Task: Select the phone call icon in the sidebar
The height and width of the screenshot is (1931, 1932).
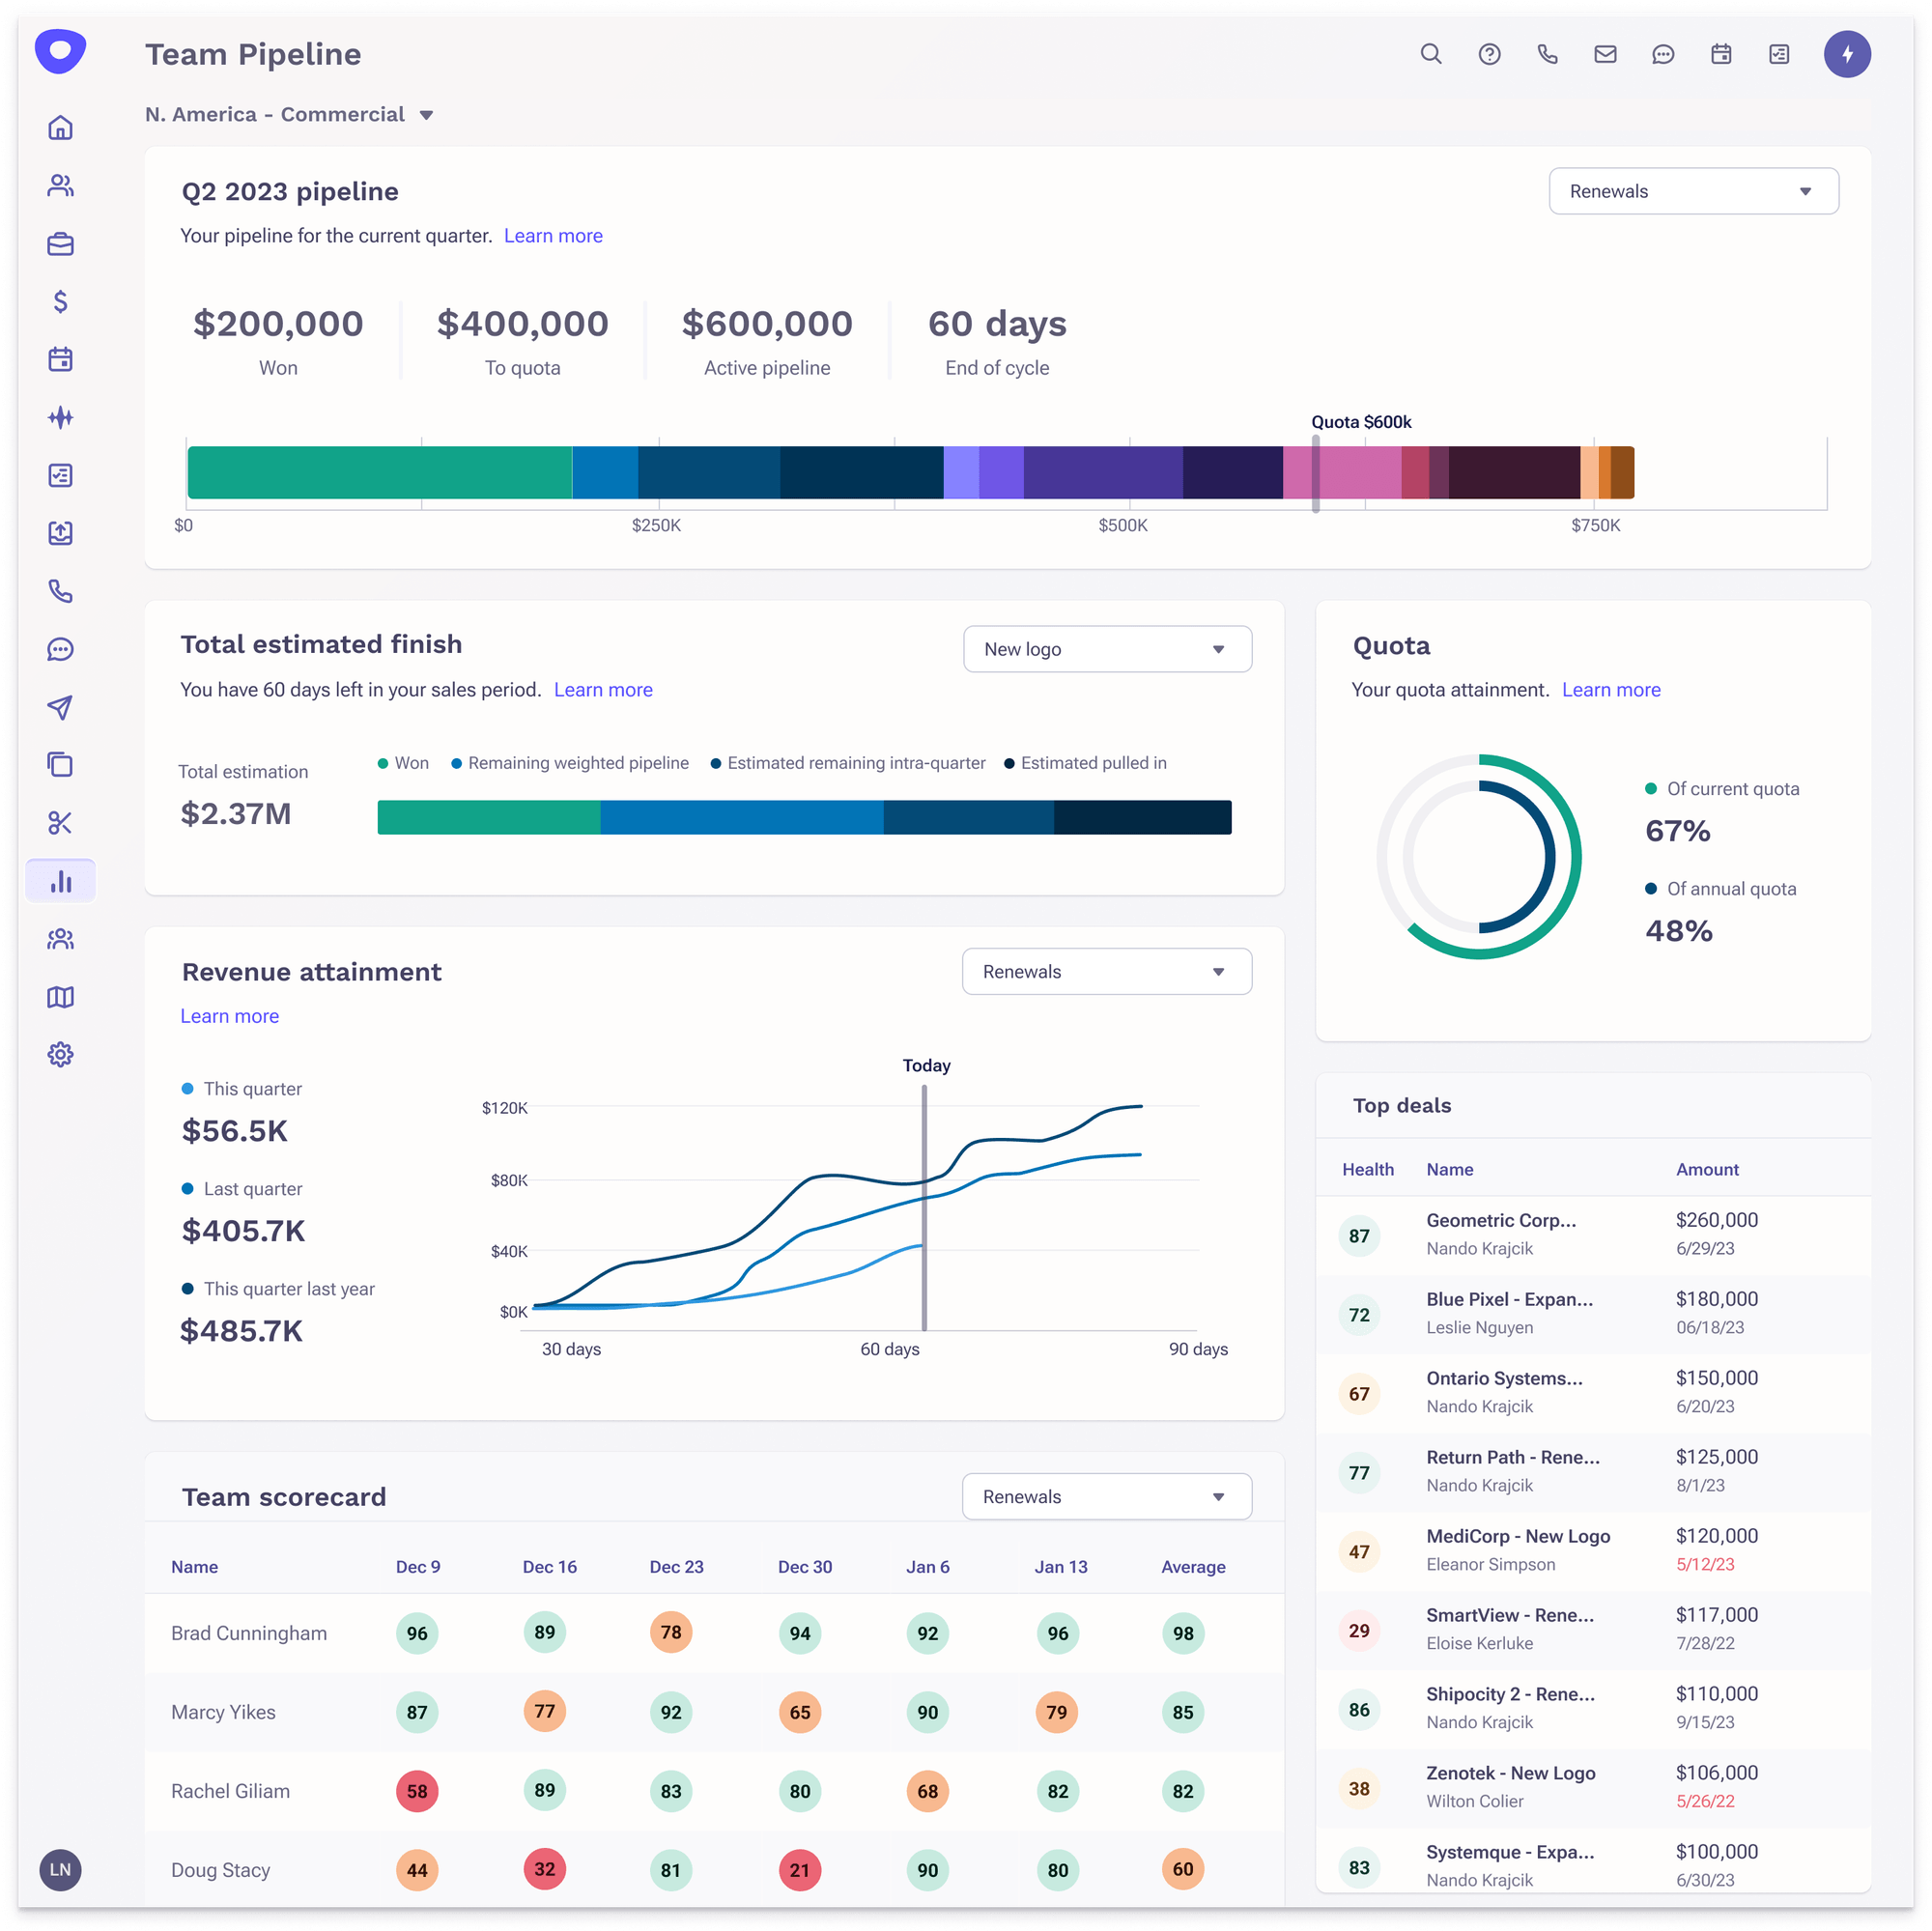Action: pyautogui.click(x=60, y=592)
